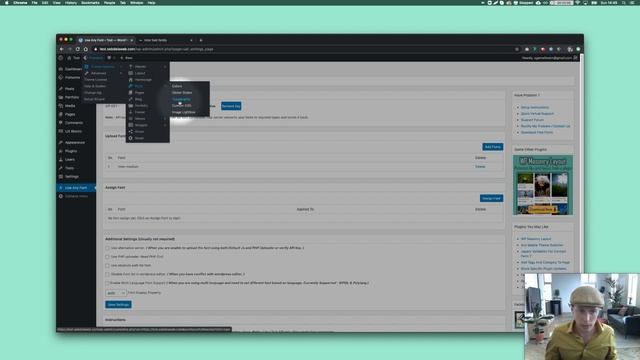Check Disable font list in wordpress editor
The width and height of the screenshot is (640, 360).
[x=107, y=274]
